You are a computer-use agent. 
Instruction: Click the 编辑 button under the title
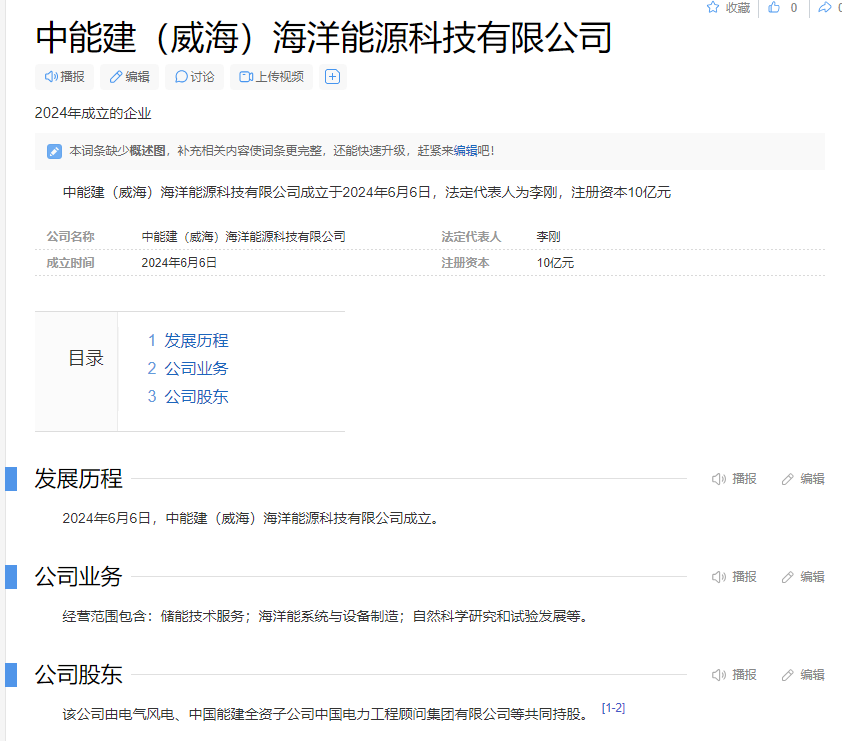tap(129, 77)
